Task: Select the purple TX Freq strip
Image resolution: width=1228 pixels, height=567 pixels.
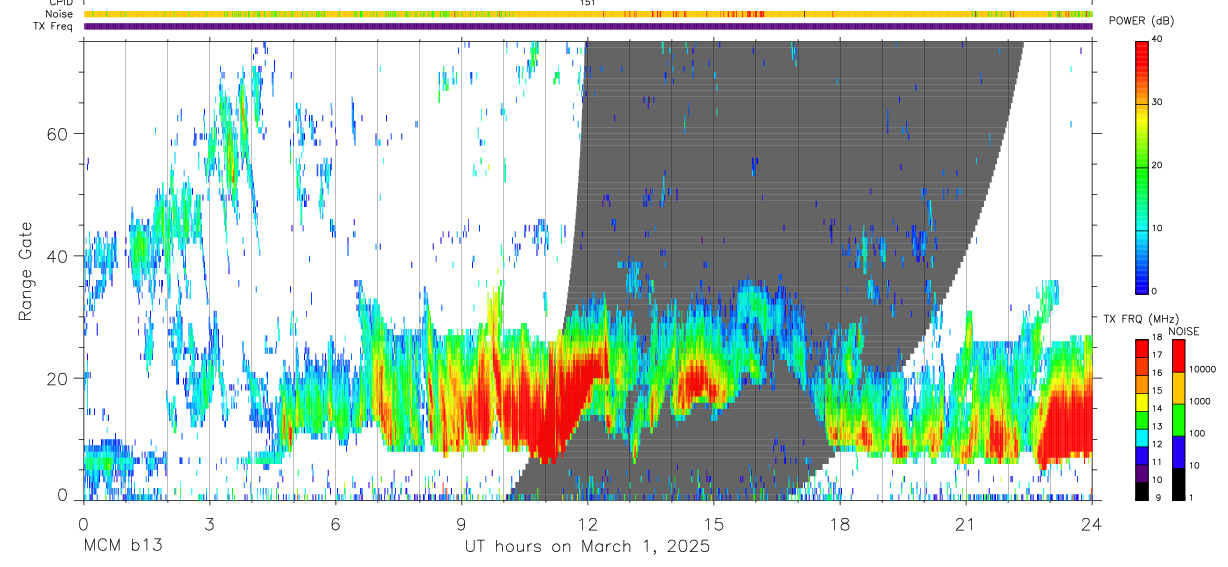Action: click(588, 26)
